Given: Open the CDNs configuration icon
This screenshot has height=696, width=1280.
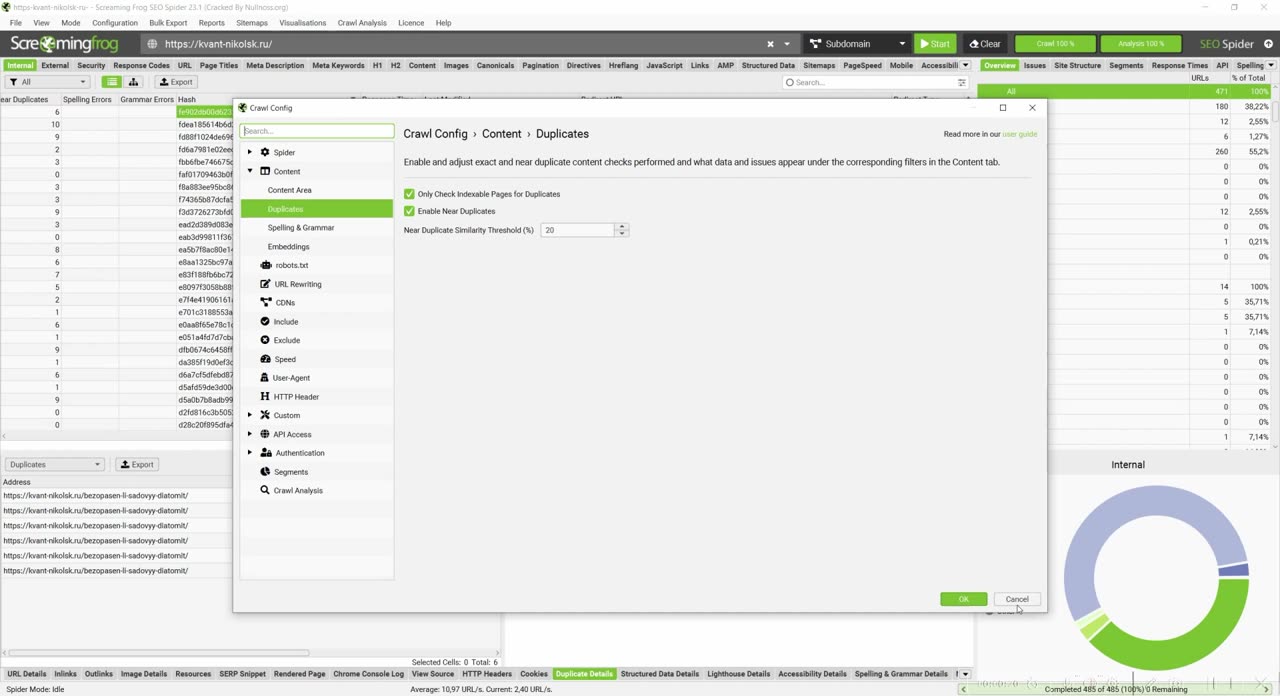Looking at the screenshot, I should coord(265,302).
